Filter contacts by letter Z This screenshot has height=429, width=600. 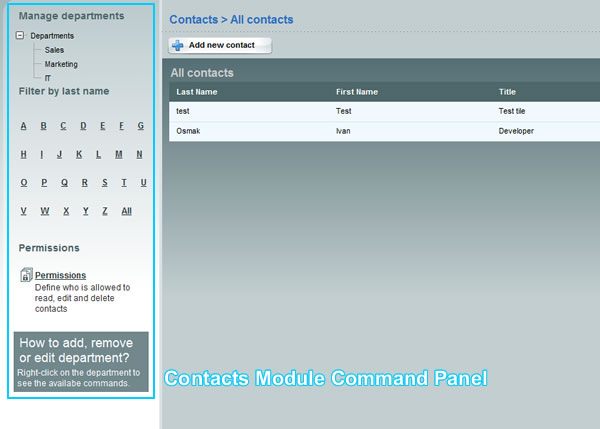click(x=105, y=211)
